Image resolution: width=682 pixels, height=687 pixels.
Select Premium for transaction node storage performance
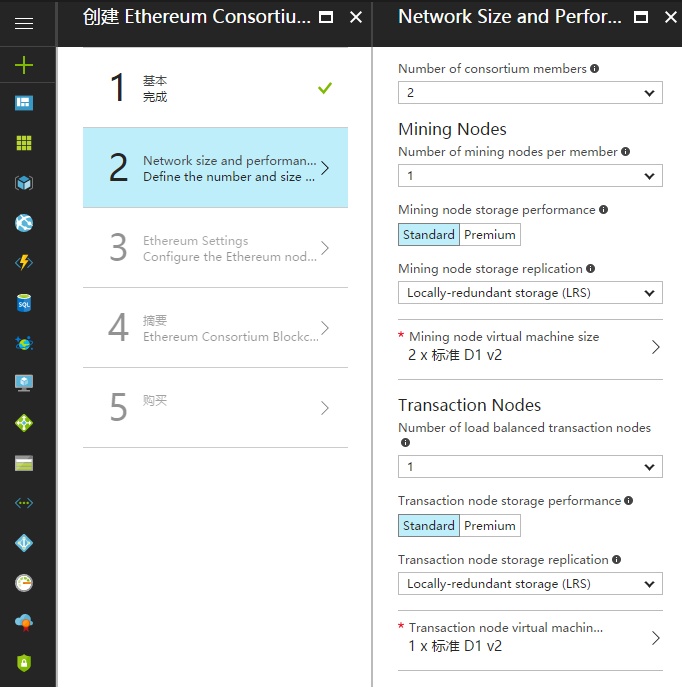point(490,526)
